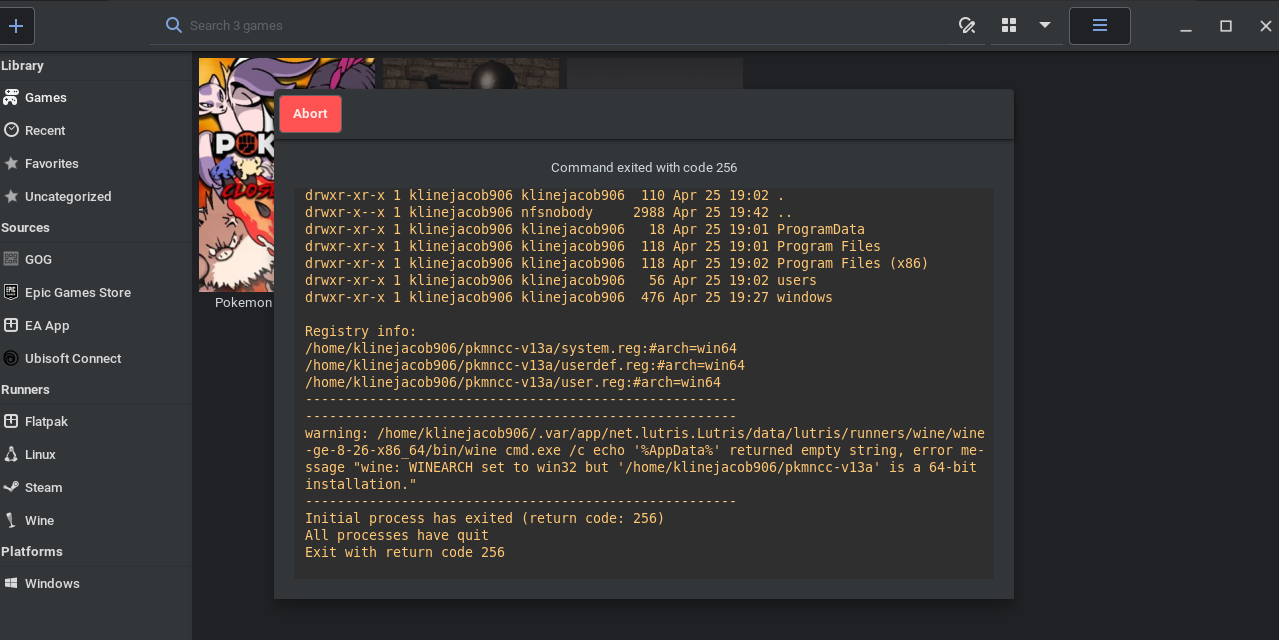
Task: Click the "Initial process has exited" log line
Action: coord(485,519)
